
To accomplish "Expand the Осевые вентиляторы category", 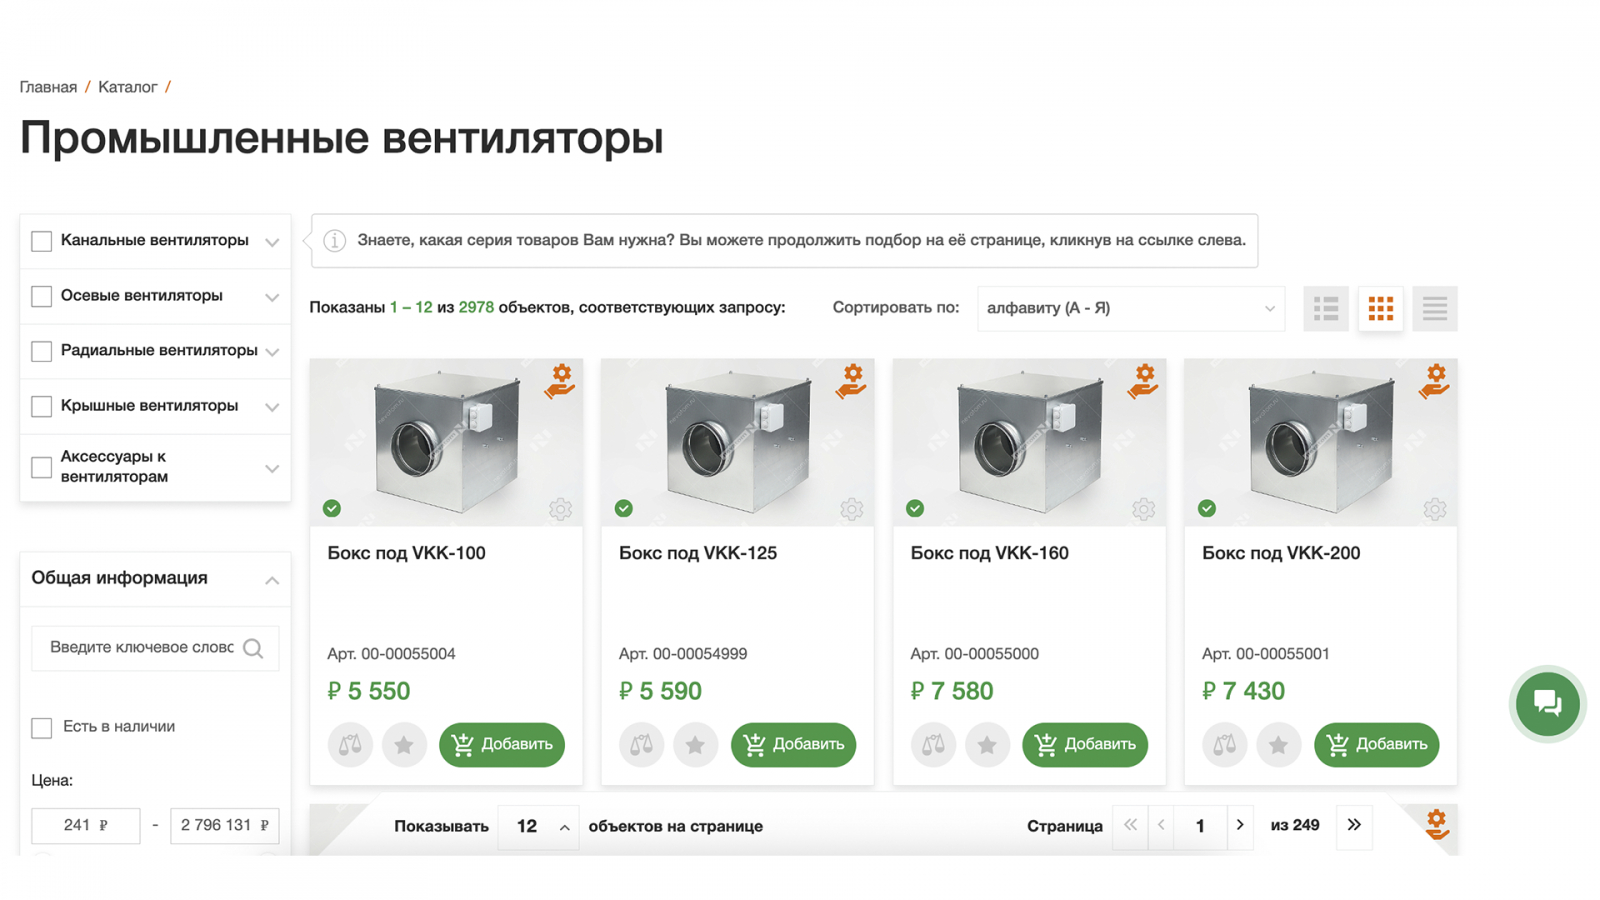I will click(272, 297).
